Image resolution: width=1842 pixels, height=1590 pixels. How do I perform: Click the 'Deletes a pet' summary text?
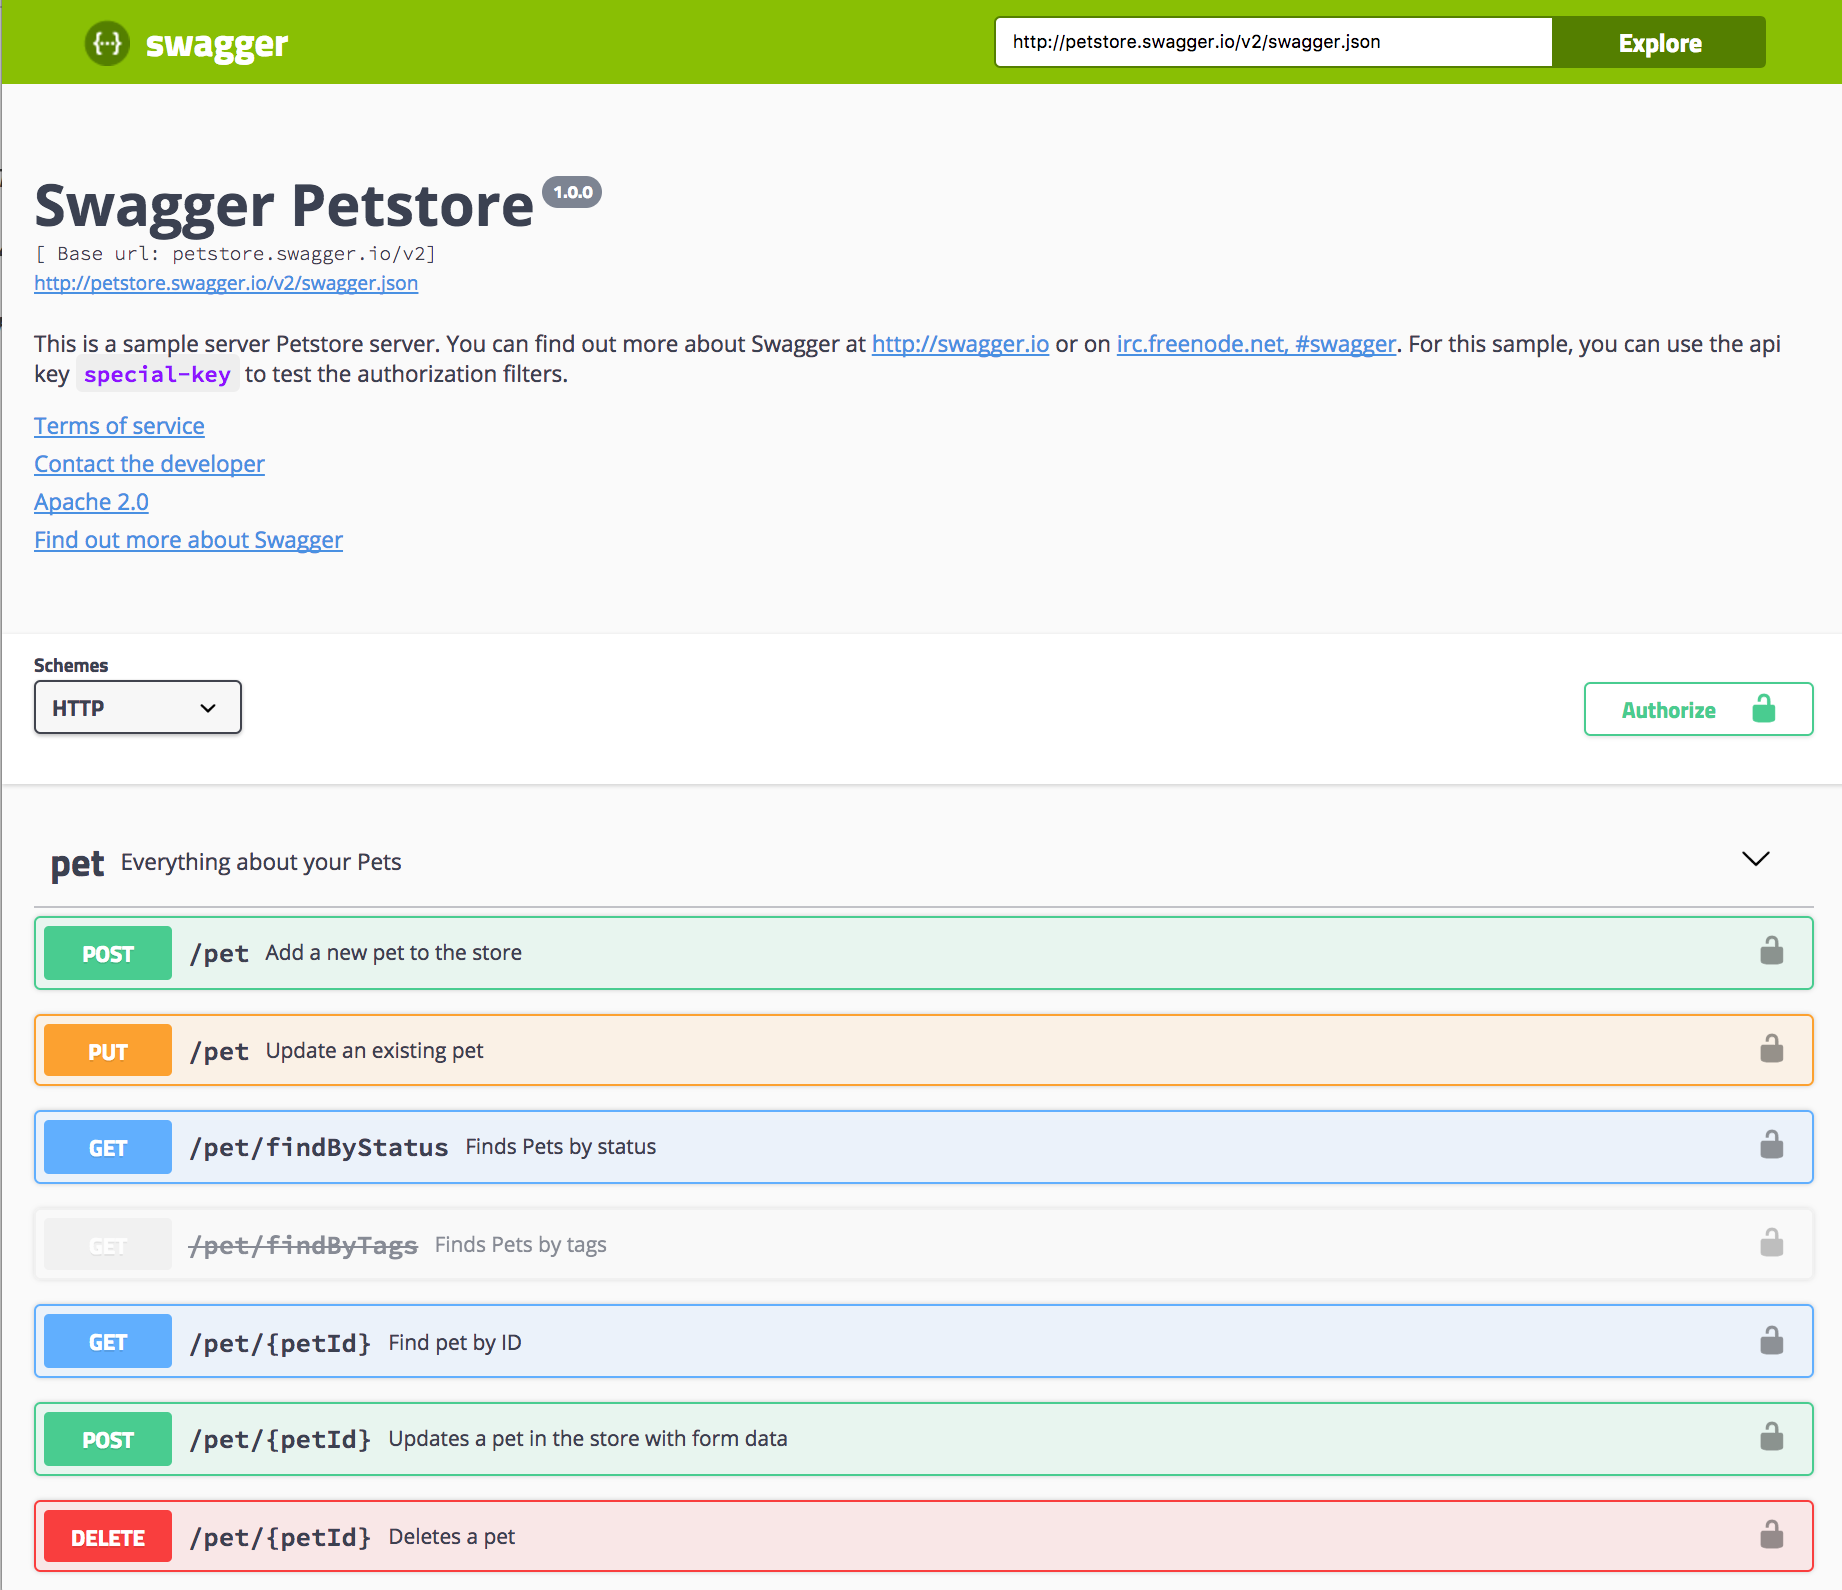pos(452,1537)
